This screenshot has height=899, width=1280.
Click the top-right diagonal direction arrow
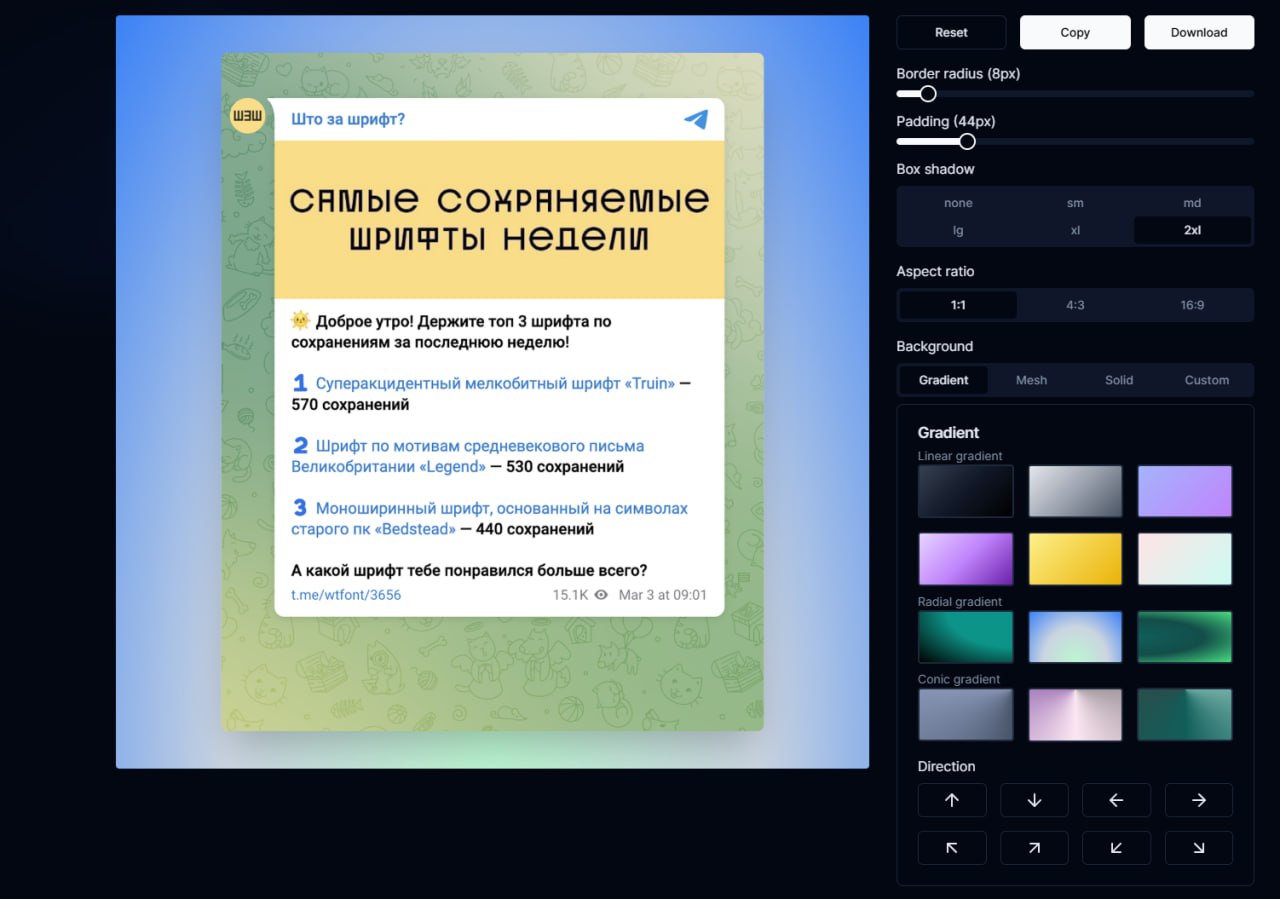click(x=1034, y=847)
